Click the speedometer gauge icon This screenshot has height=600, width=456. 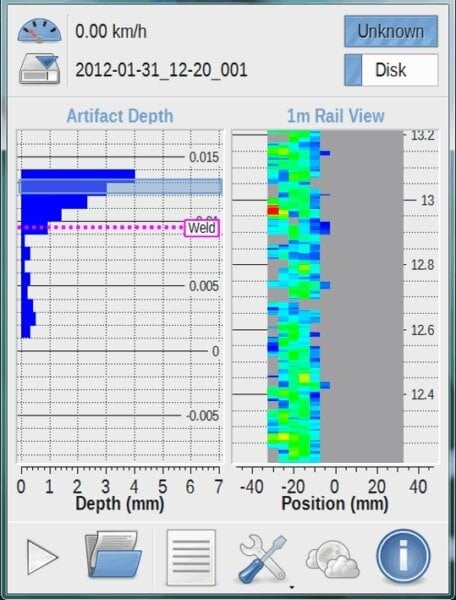click(x=39, y=31)
